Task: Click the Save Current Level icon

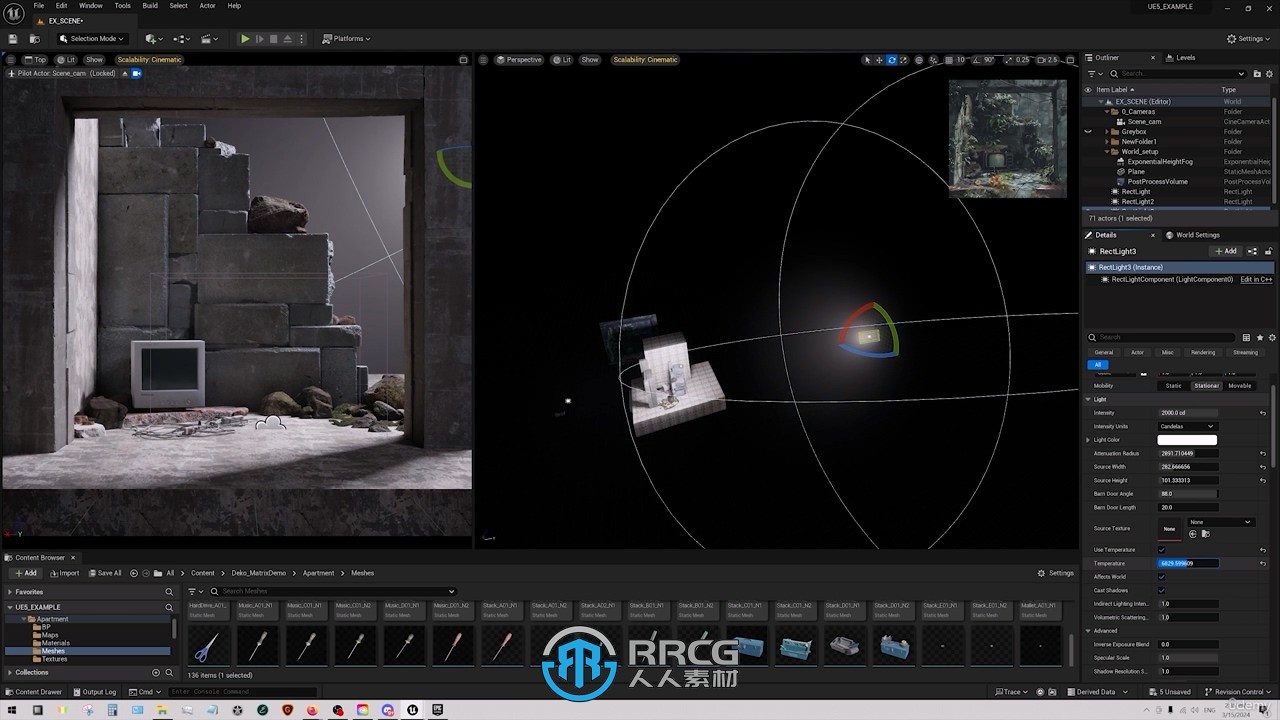Action: click(13, 39)
